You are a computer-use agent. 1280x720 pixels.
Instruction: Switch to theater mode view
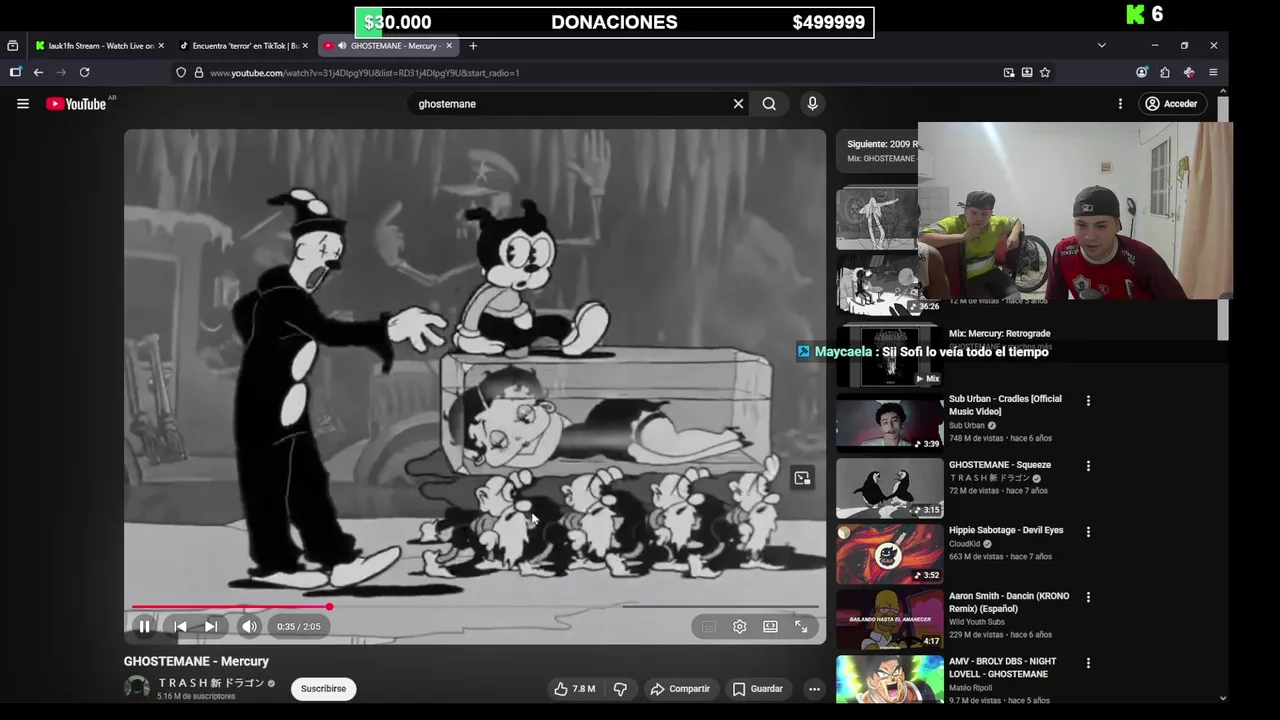pyautogui.click(x=770, y=627)
